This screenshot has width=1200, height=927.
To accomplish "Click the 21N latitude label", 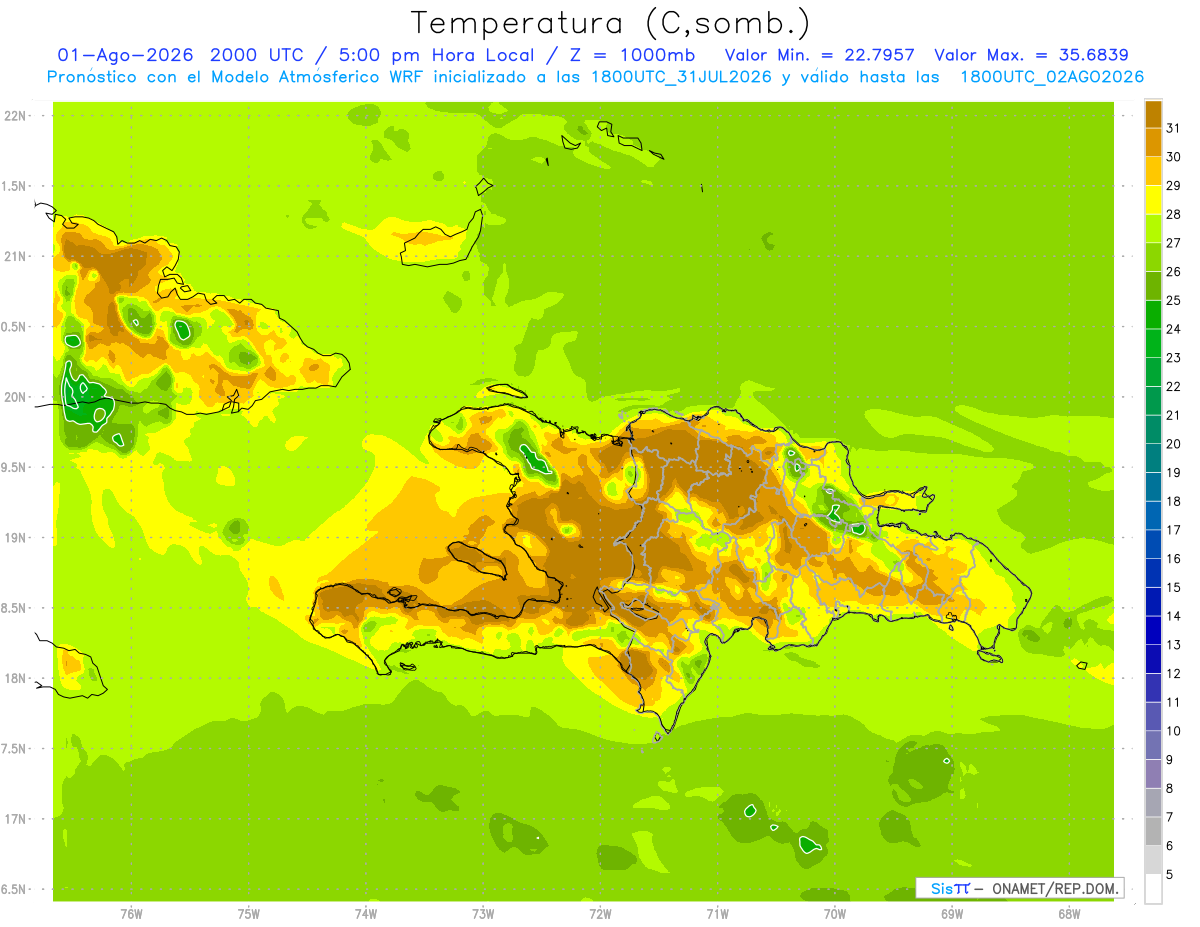I will [x=15, y=257].
